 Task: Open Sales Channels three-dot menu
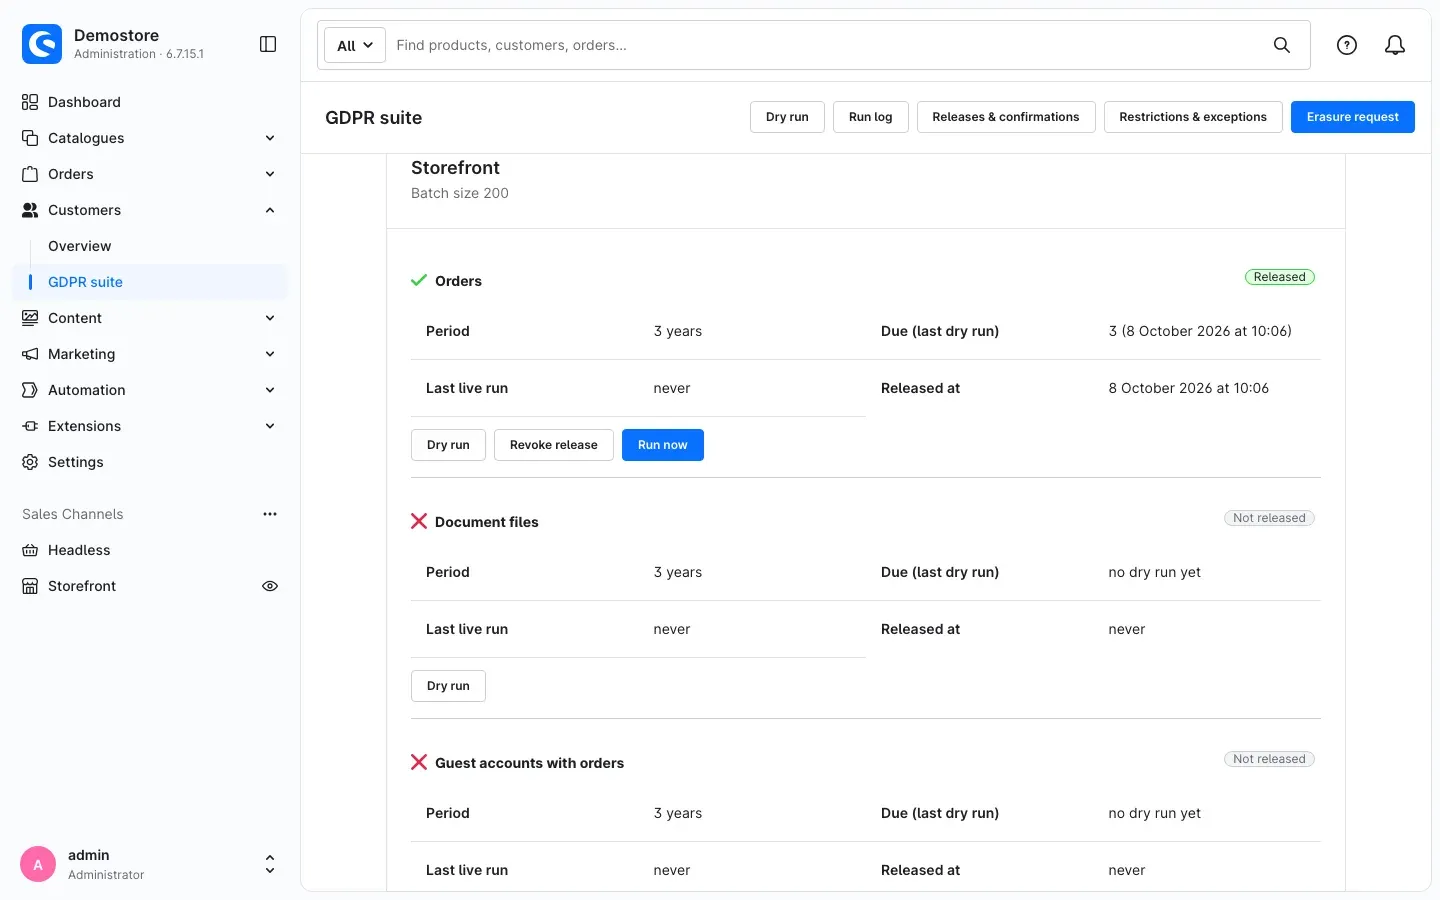(270, 514)
